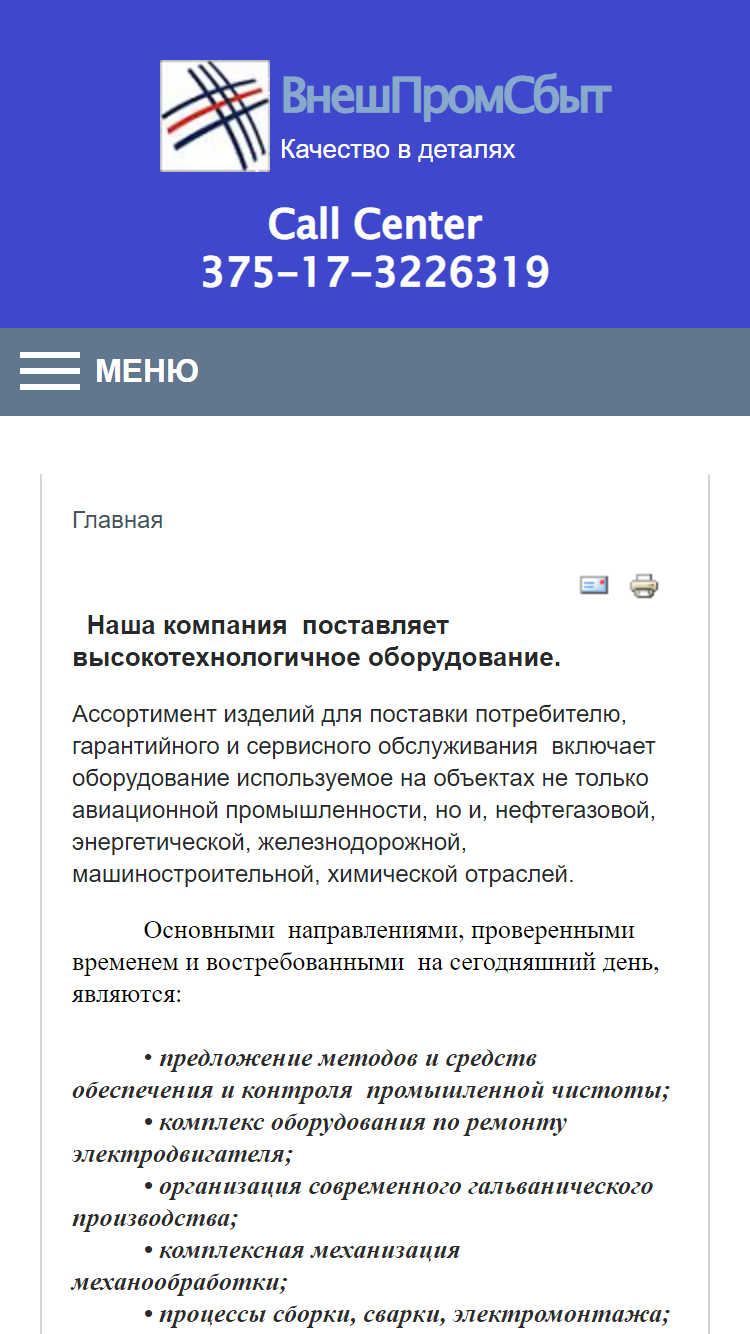Click the ВнешПромСбыт site title
750x1334 pixels.
point(446,97)
